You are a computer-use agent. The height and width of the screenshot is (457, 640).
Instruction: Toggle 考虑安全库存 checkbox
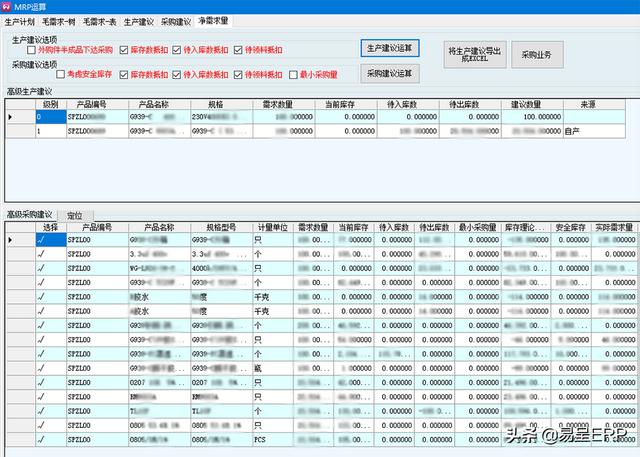point(61,74)
